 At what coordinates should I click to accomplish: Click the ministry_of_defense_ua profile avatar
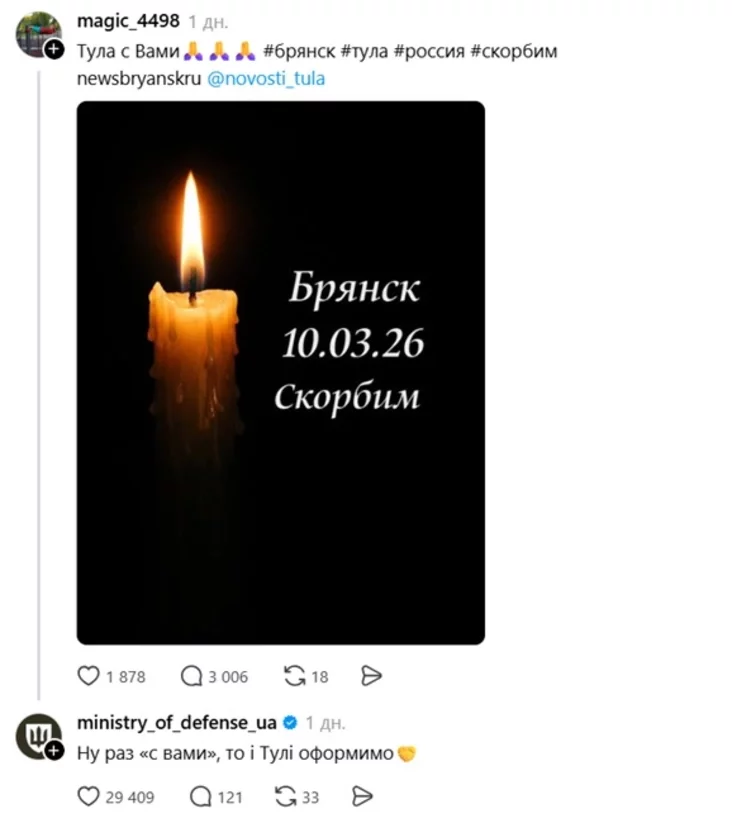[38, 737]
